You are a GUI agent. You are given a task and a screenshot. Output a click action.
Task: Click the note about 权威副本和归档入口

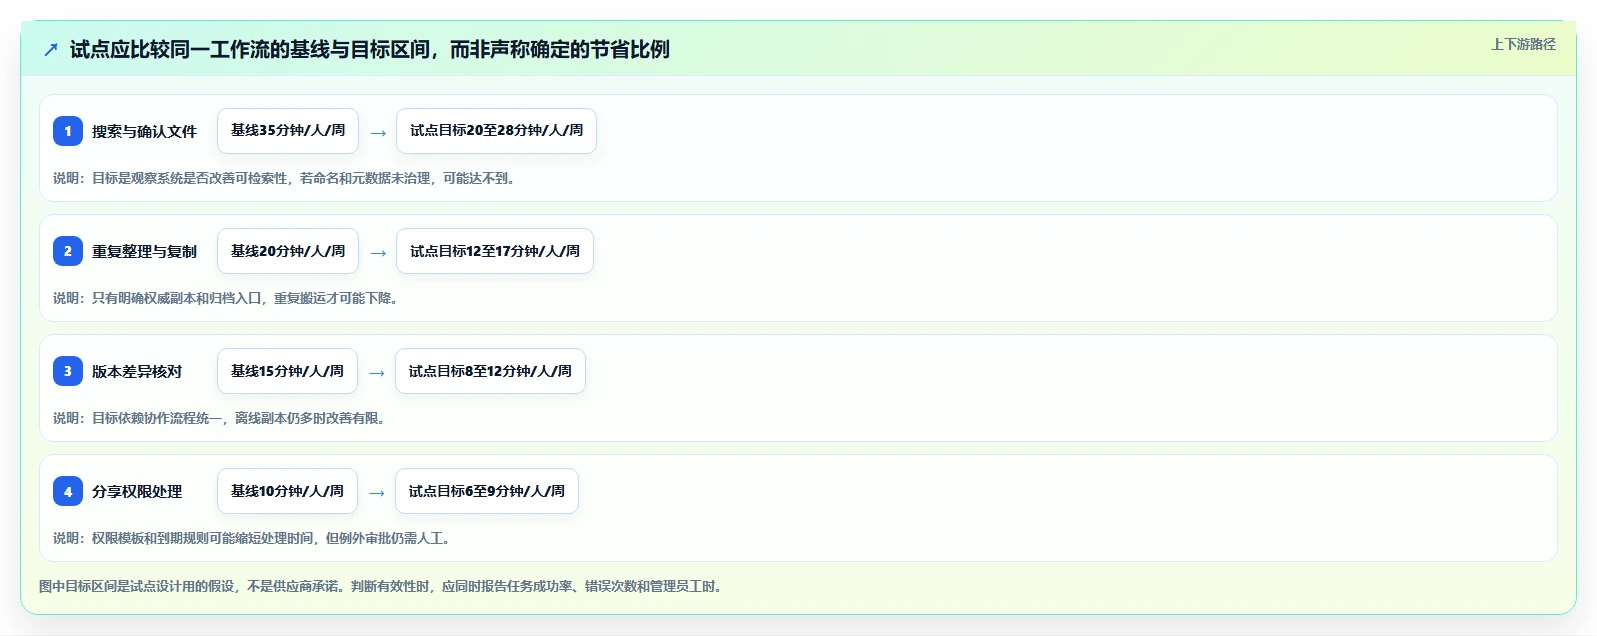[227, 298]
